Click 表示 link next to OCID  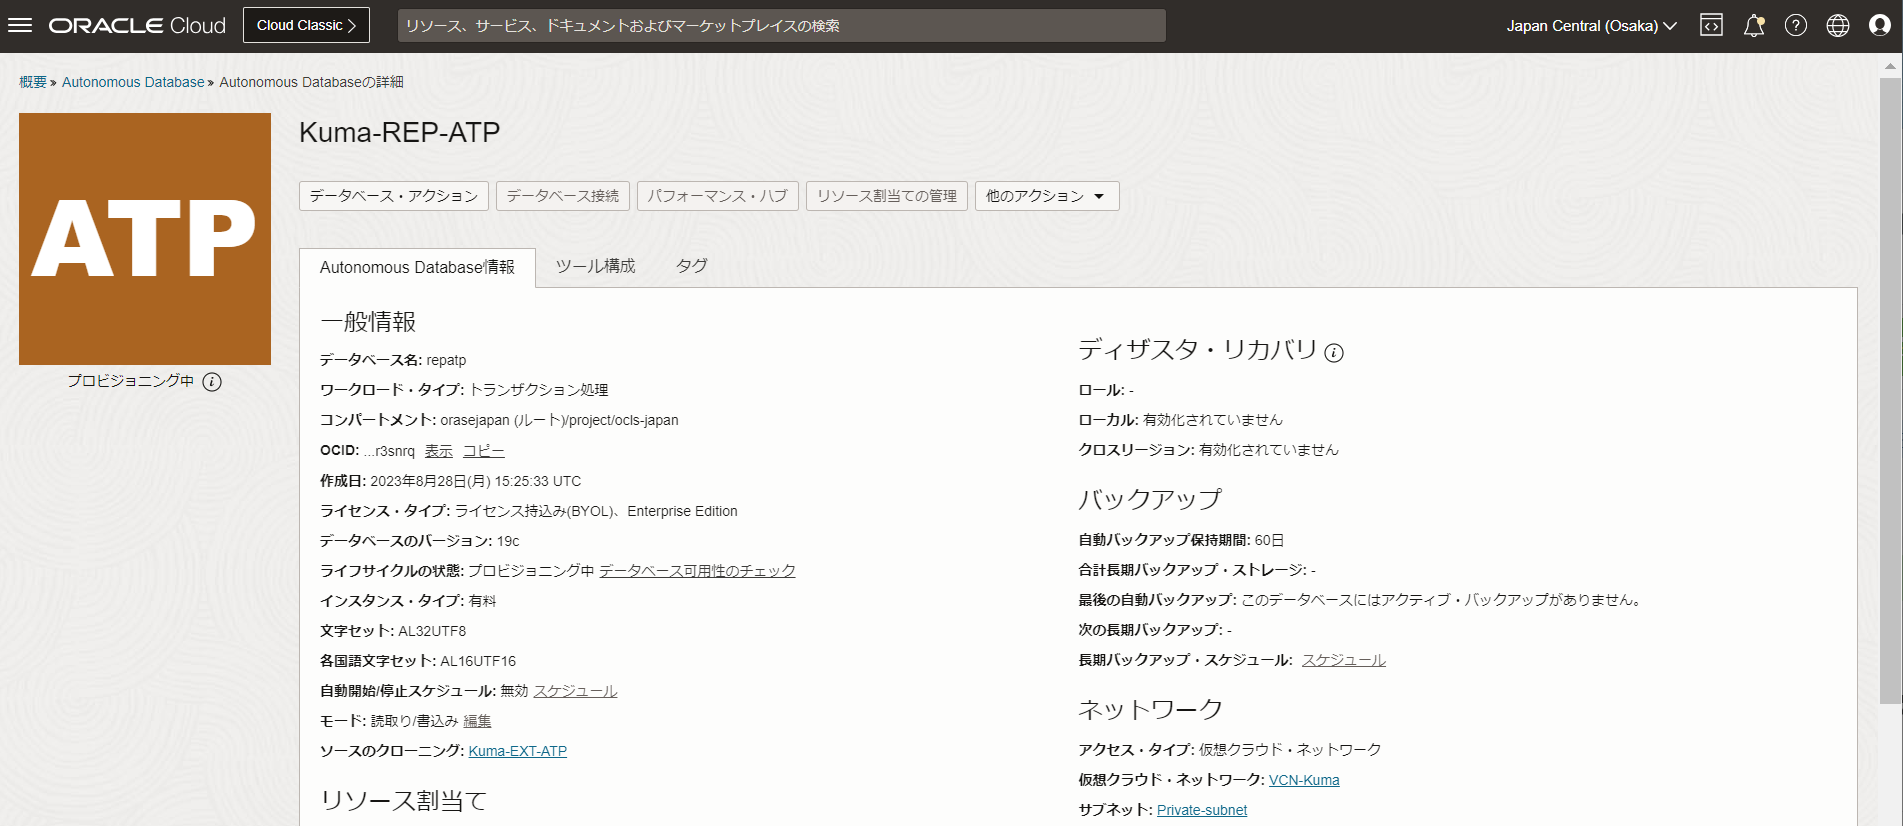click(x=439, y=451)
